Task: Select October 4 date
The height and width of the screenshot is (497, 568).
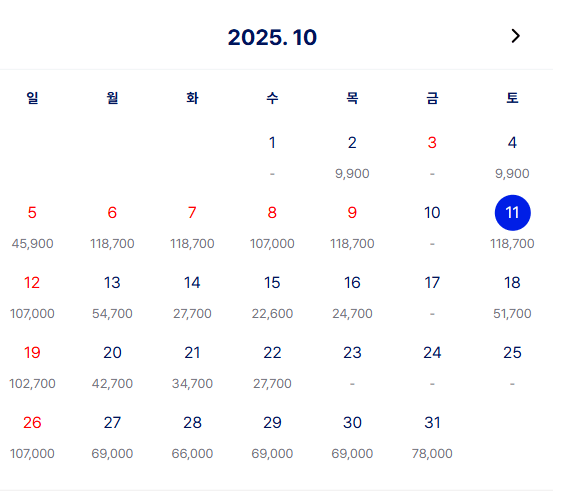Action: coord(512,157)
